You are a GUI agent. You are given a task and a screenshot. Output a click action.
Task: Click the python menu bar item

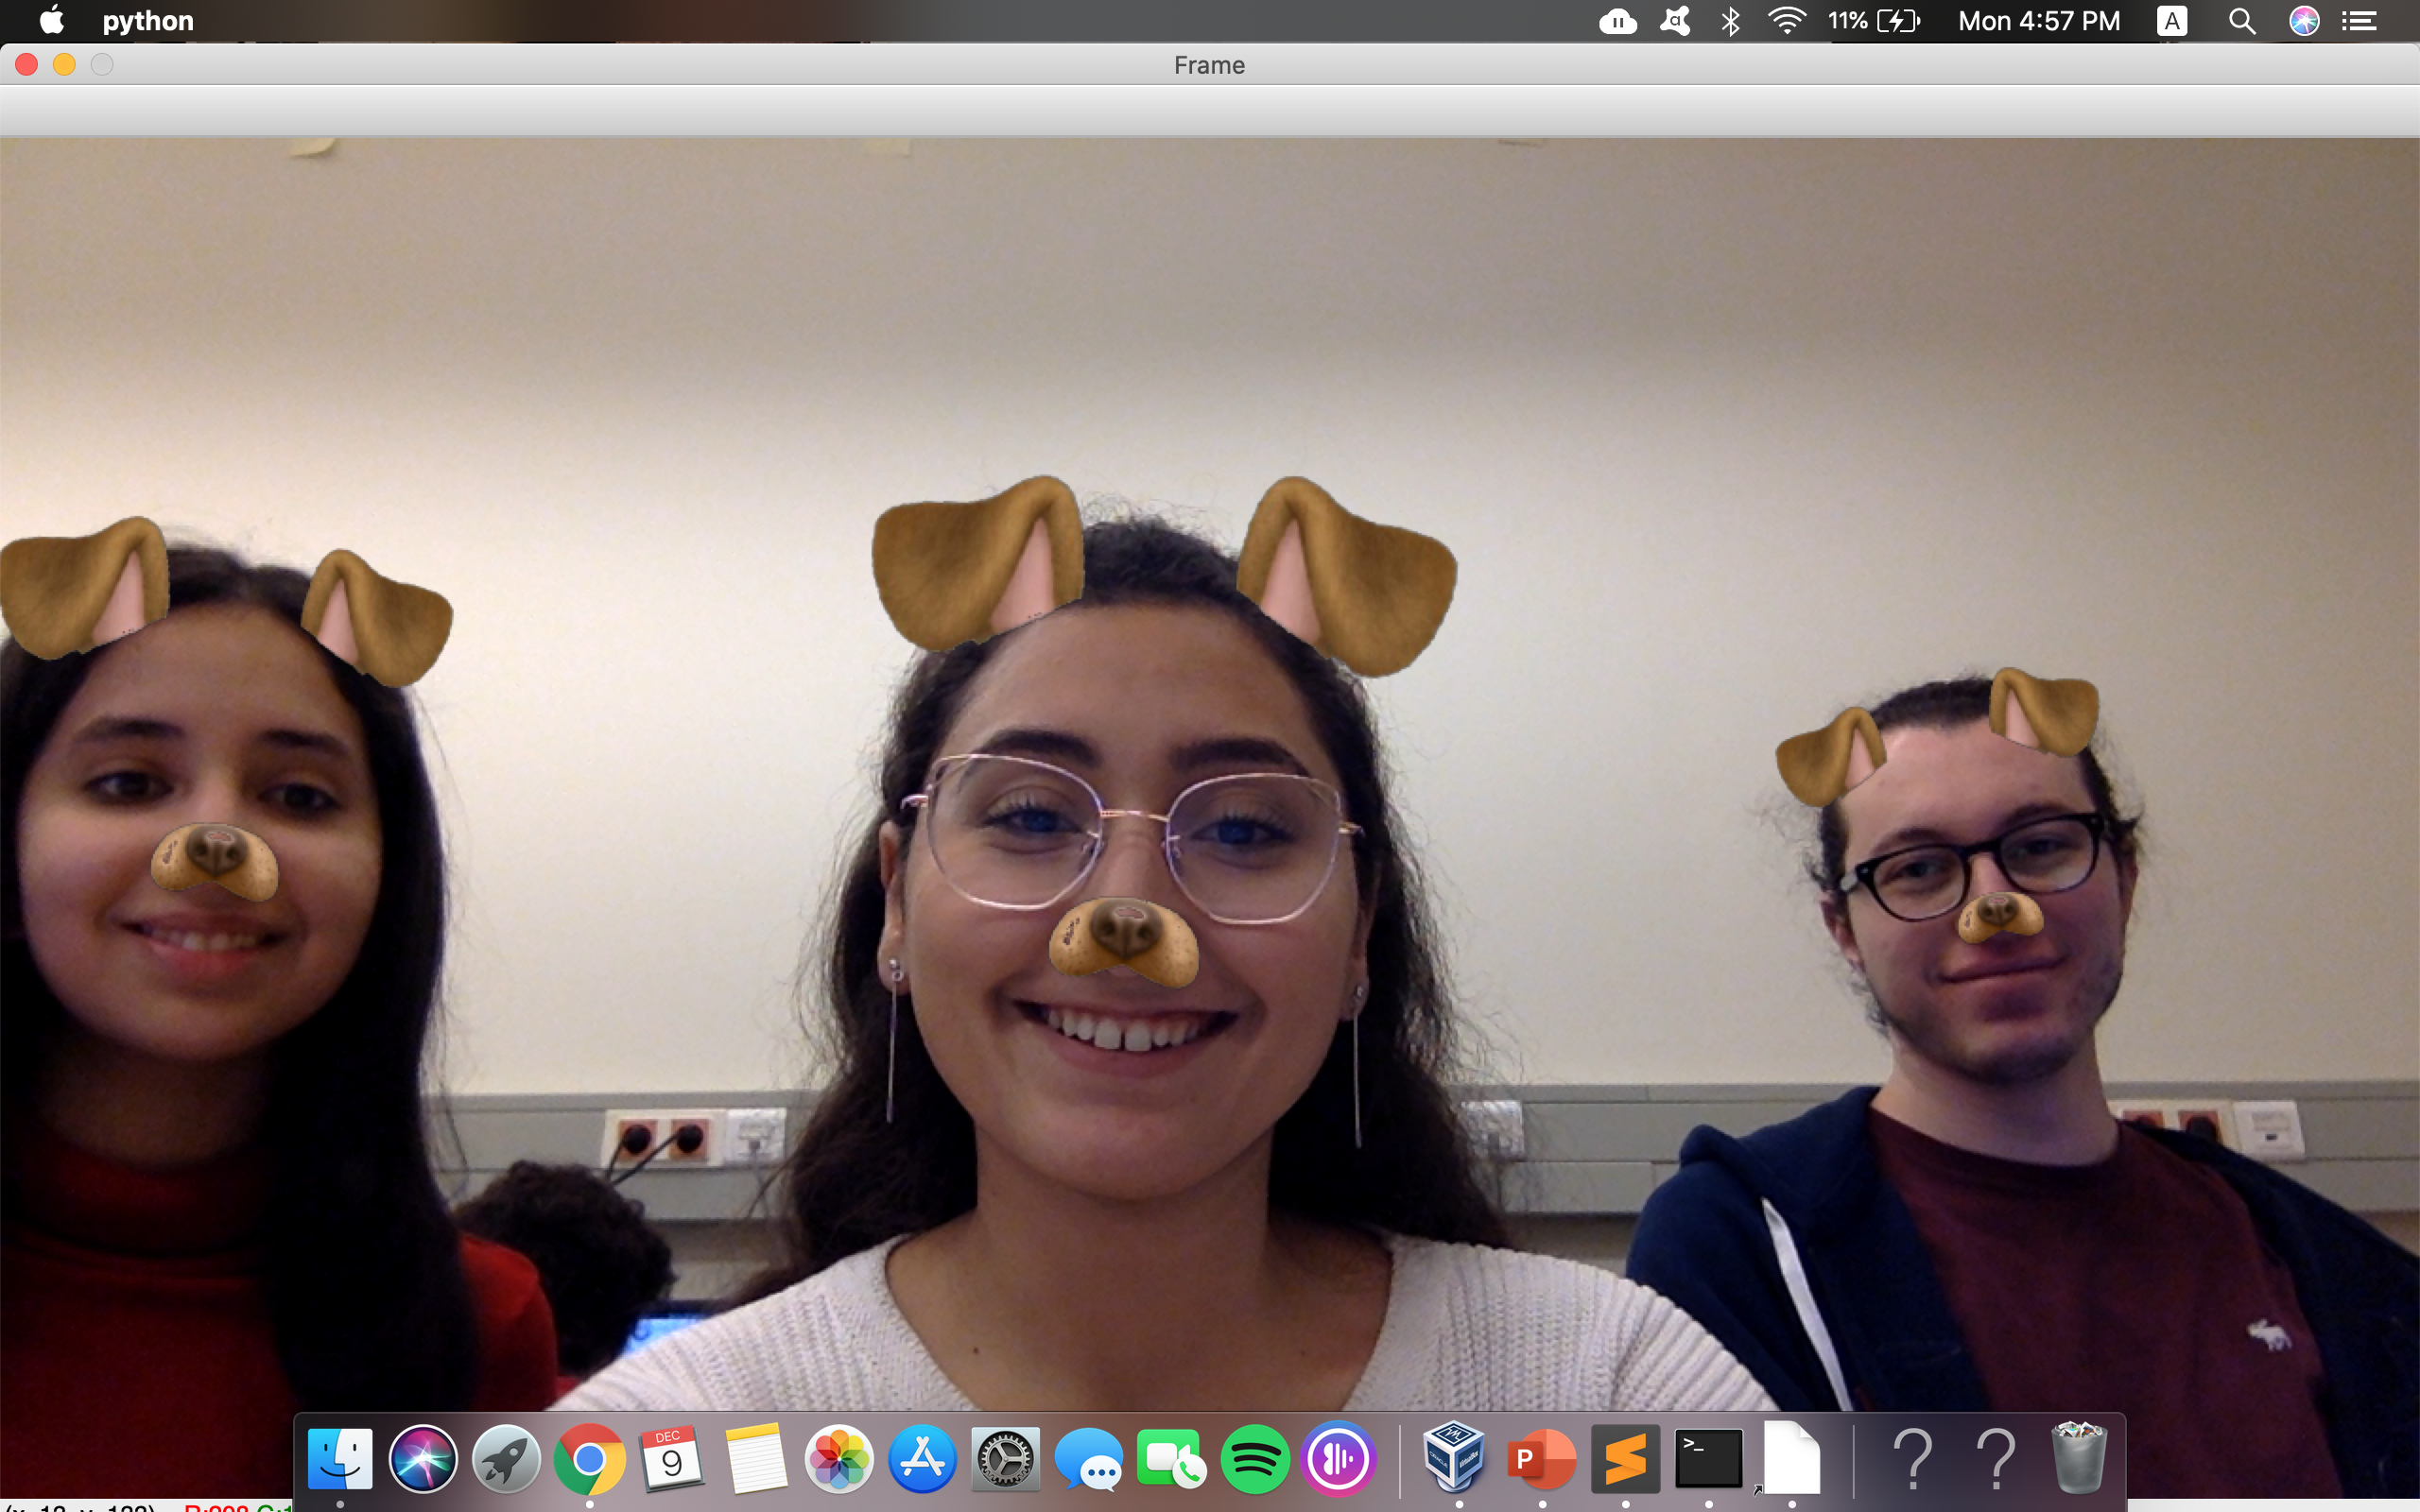(148, 21)
